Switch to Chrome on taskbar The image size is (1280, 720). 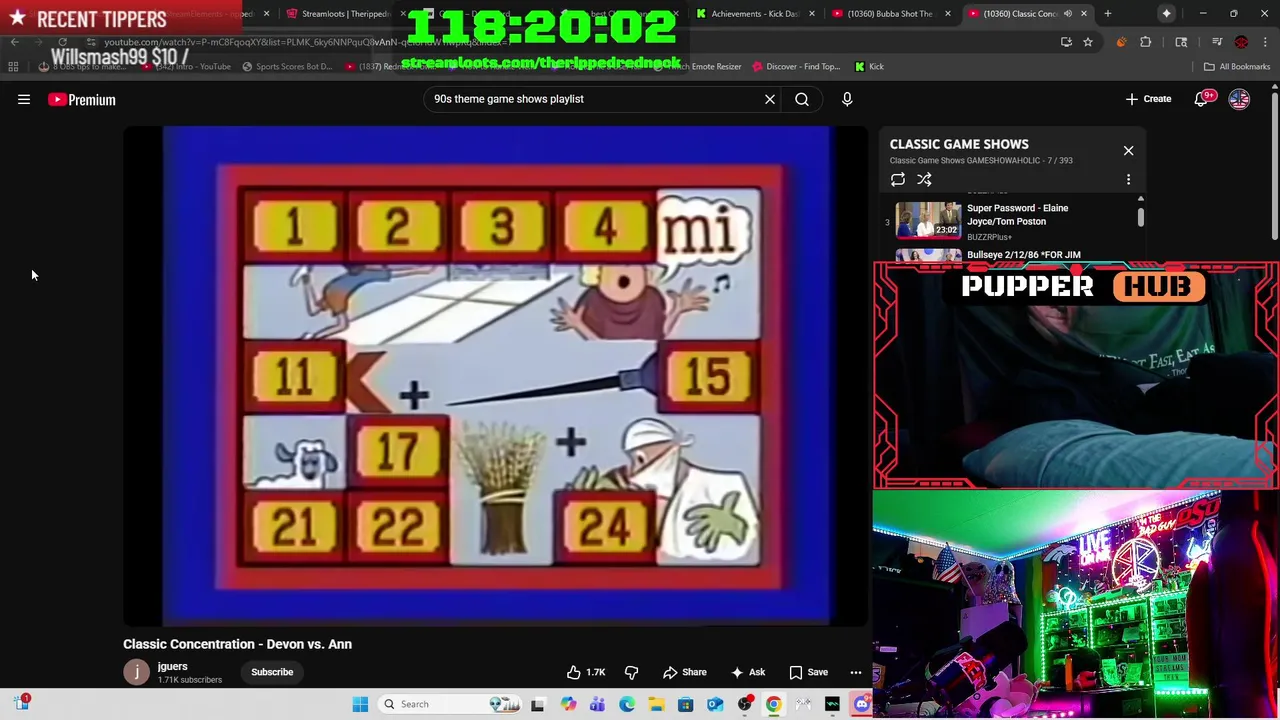[774, 704]
